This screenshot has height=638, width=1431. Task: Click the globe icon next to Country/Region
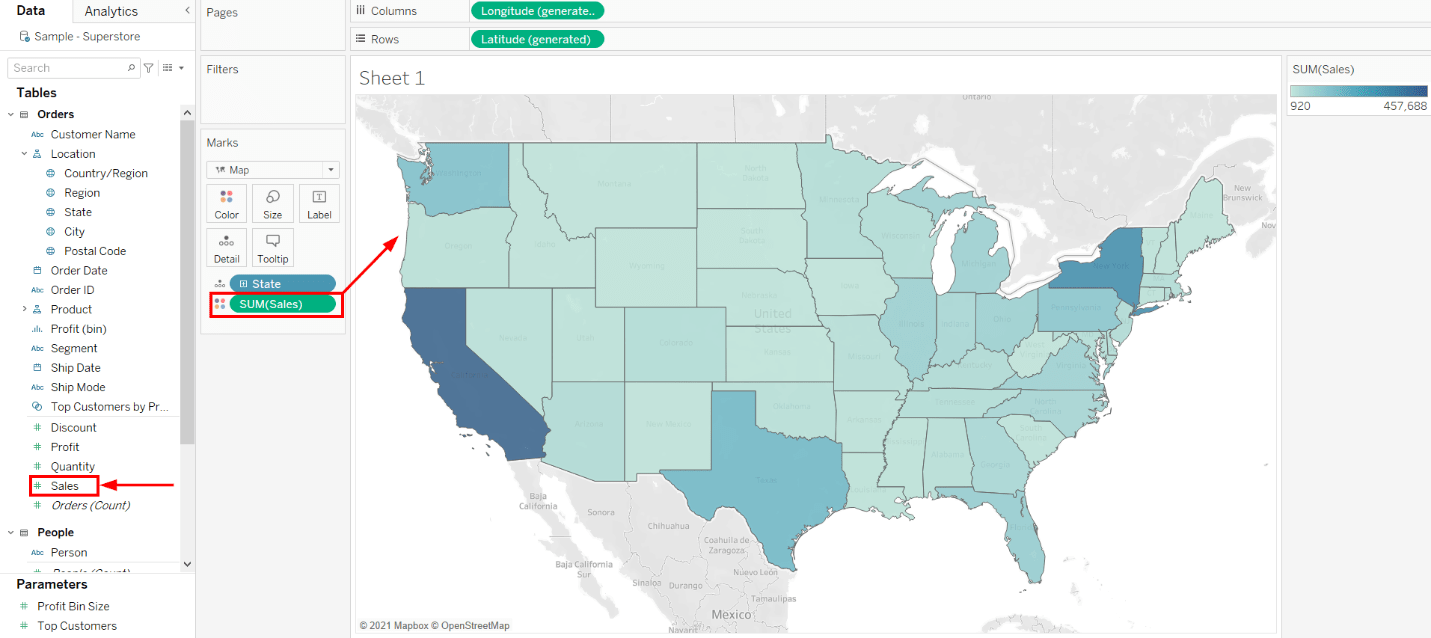coord(51,173)
